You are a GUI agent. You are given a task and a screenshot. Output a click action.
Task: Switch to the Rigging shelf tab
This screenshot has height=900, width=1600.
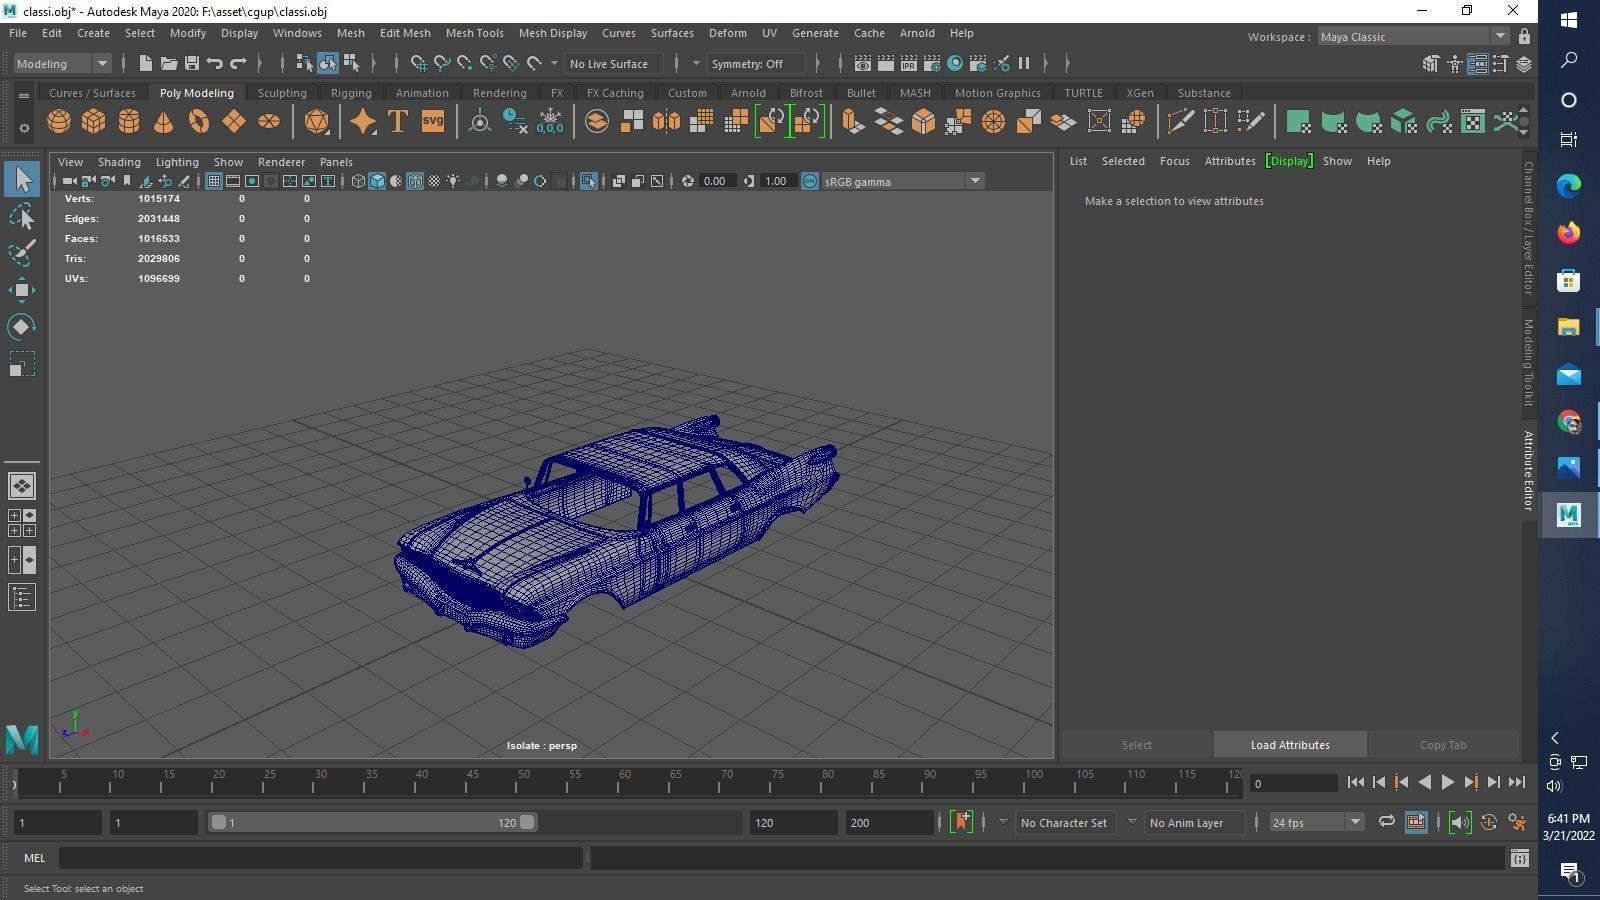(351, 93)
